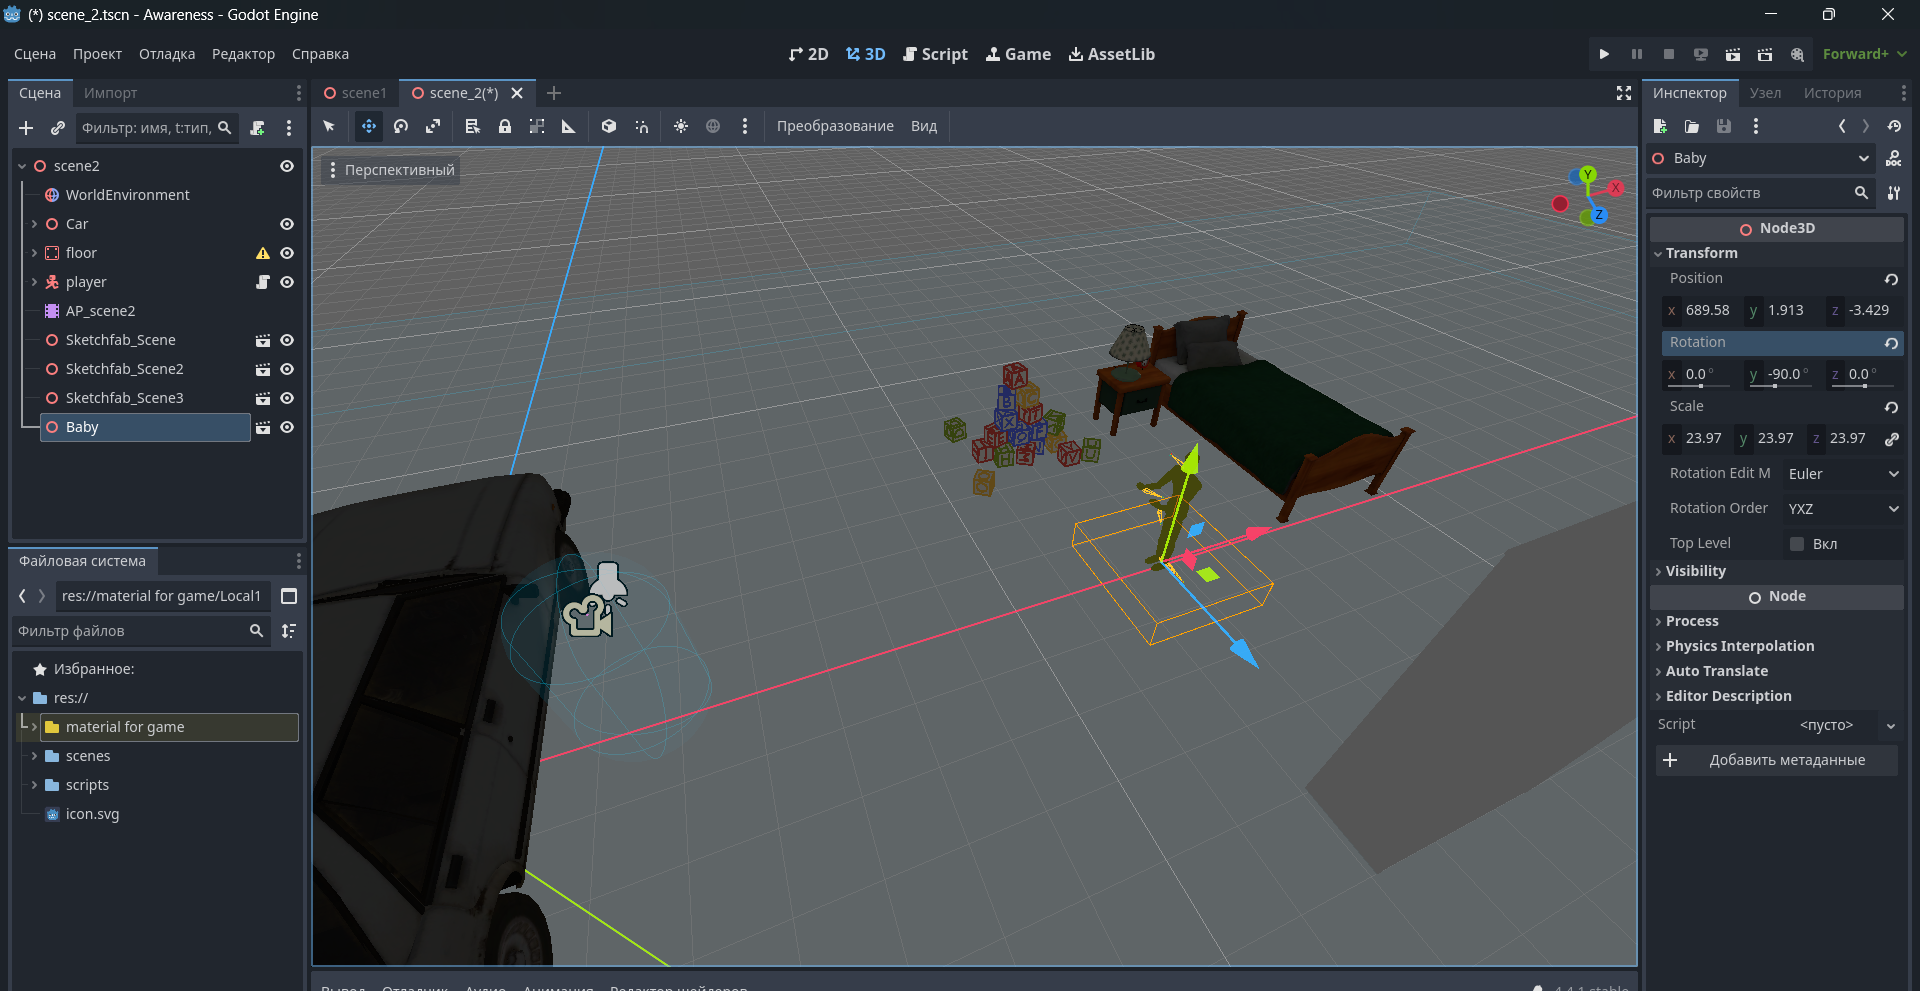Attach a script to the selected node
The image size is (1920, 991).
click(257, 128)
